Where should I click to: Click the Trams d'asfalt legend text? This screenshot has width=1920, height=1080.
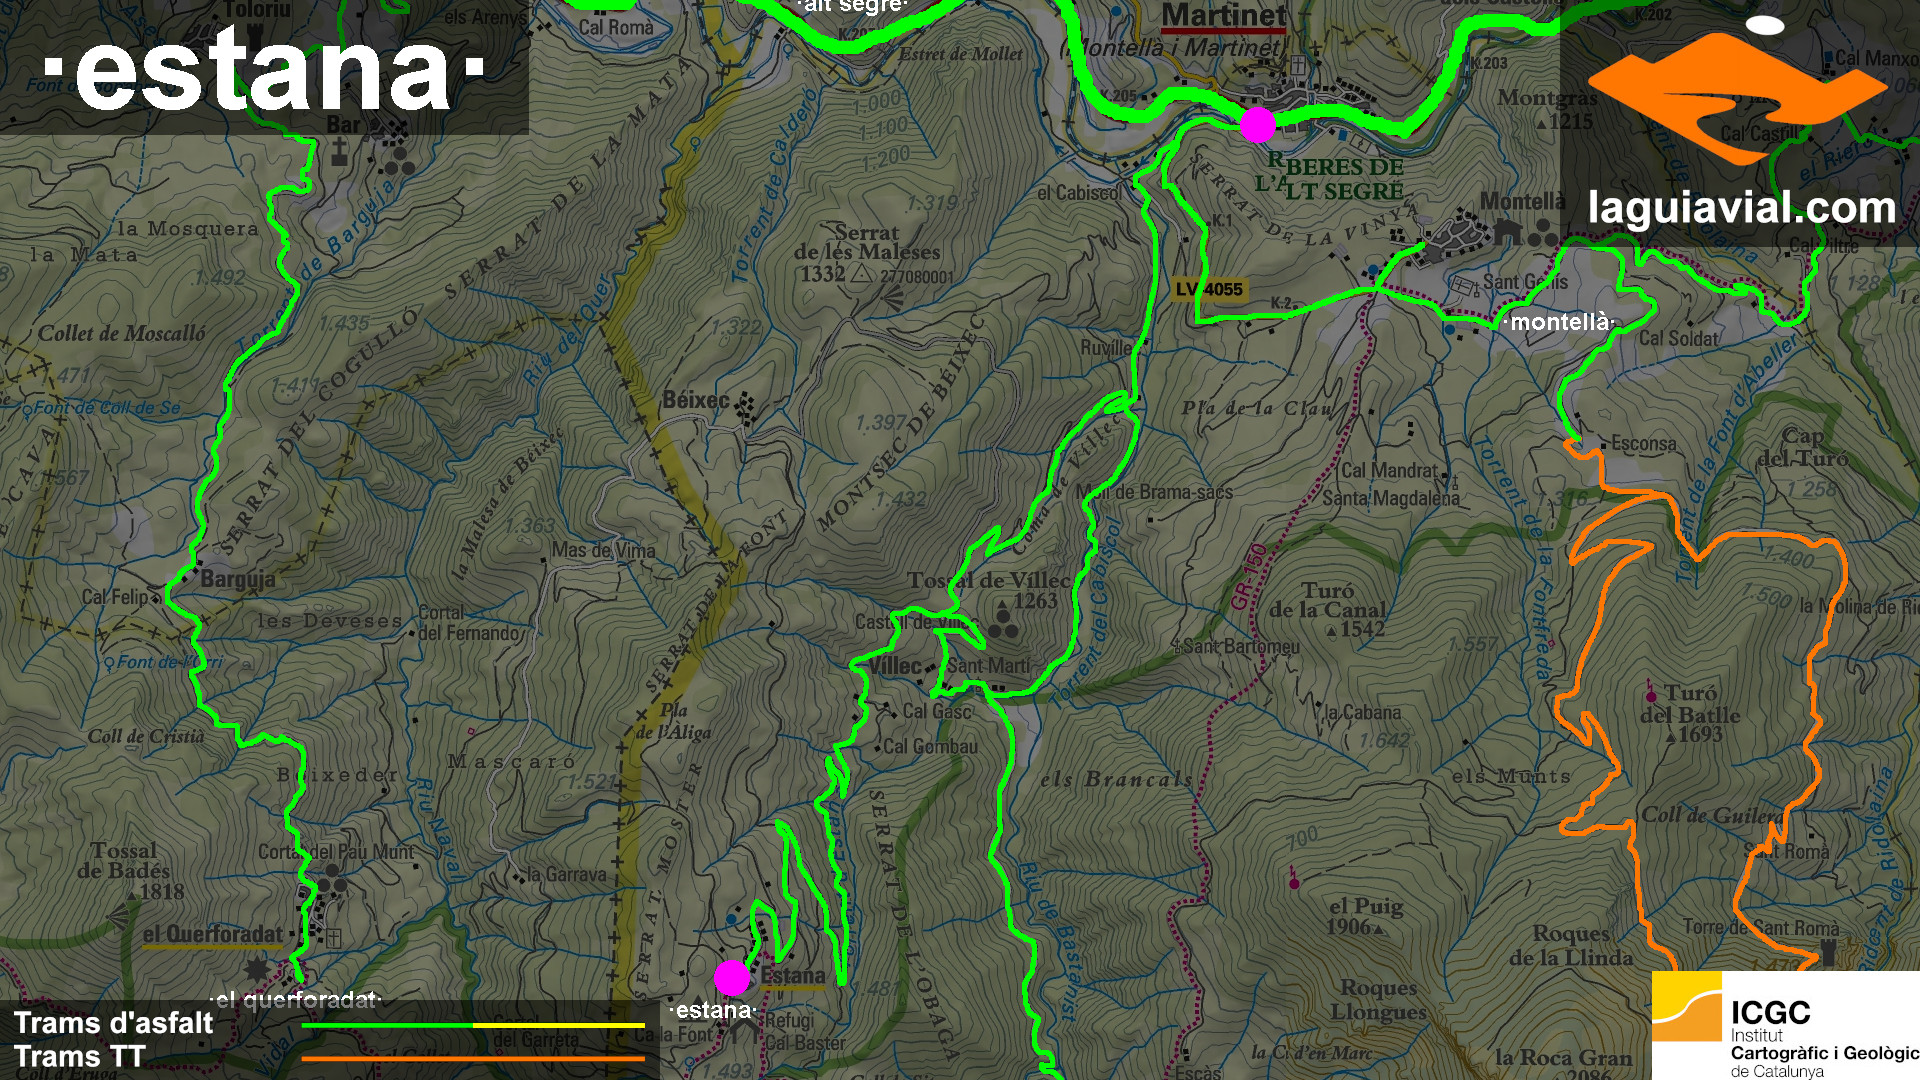113,1023
